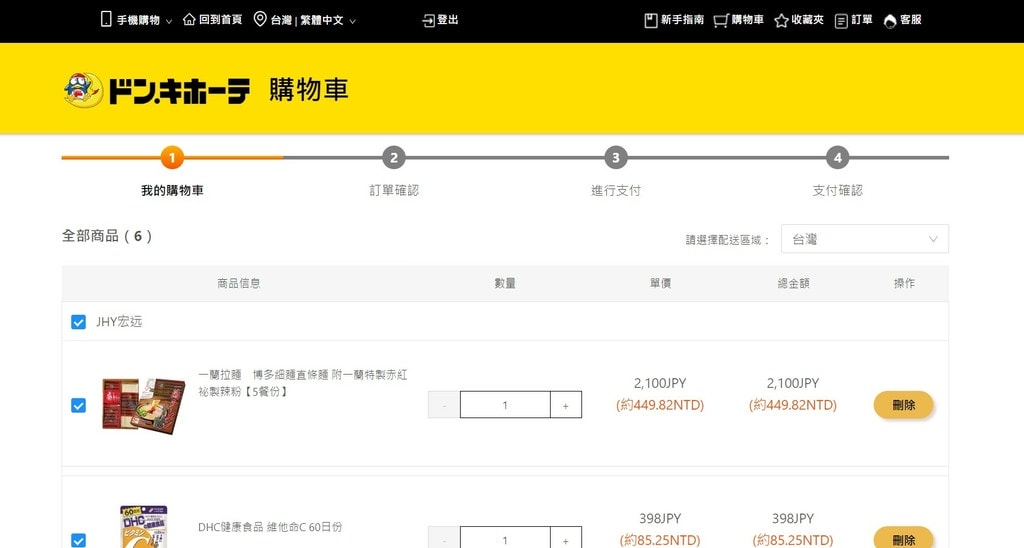This screenshot has width=1024, height=548.
Task: Click the Don Quijote penguin mascot logo
Action: (x=84, y=90)
